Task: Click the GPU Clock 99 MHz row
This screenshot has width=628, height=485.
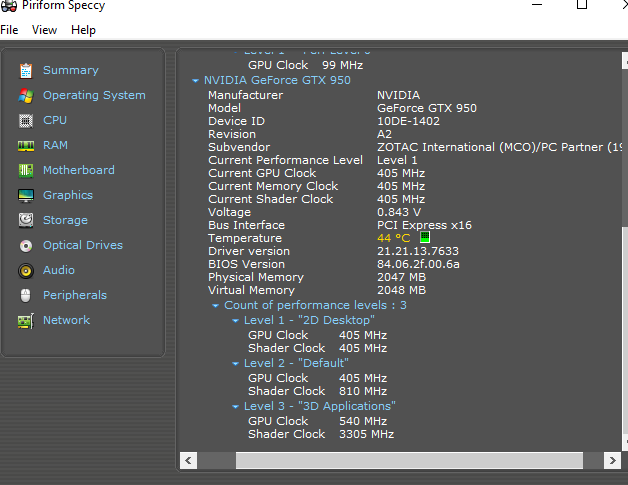Action: tap(306, 65)
